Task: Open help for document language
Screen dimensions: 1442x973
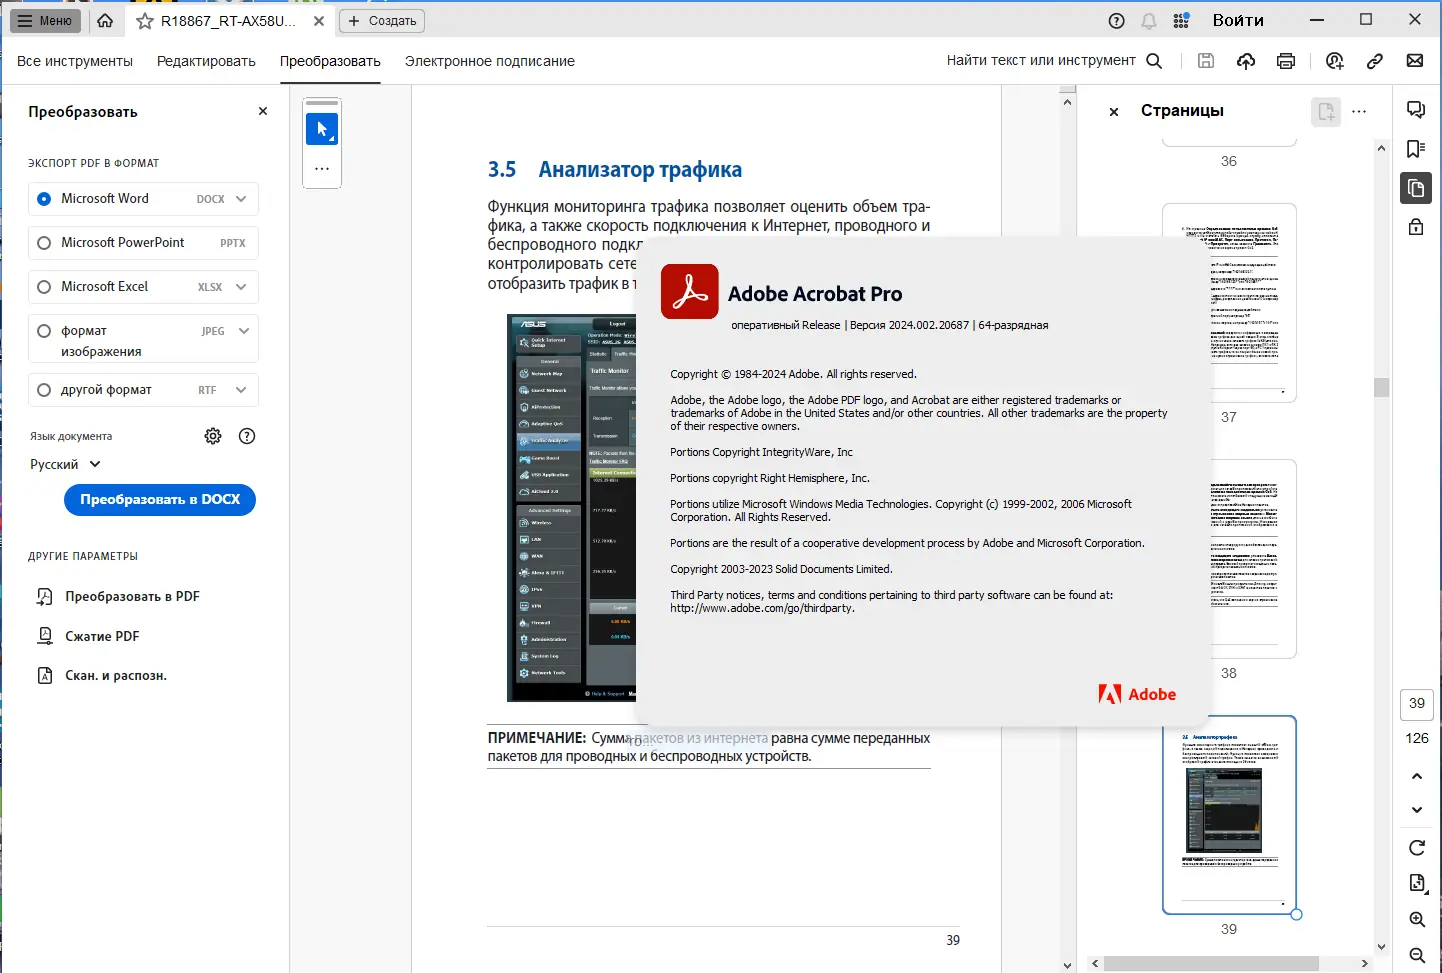Action: point(247,436)
